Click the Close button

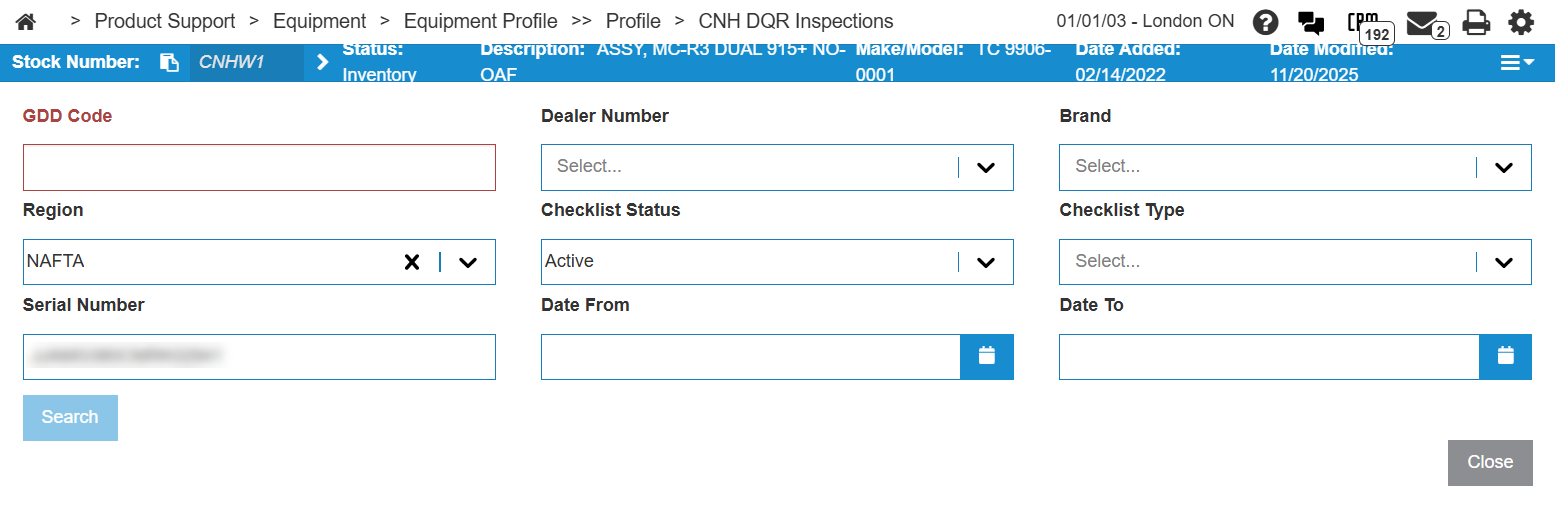[1489, 462]
